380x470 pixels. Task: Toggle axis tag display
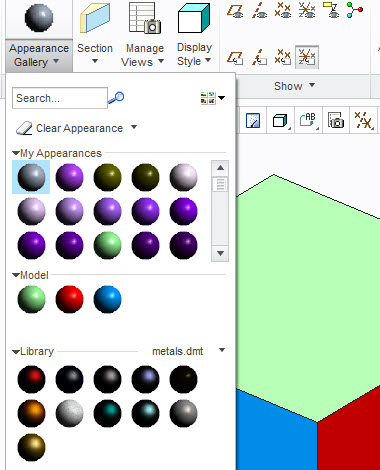coord(259,57)
